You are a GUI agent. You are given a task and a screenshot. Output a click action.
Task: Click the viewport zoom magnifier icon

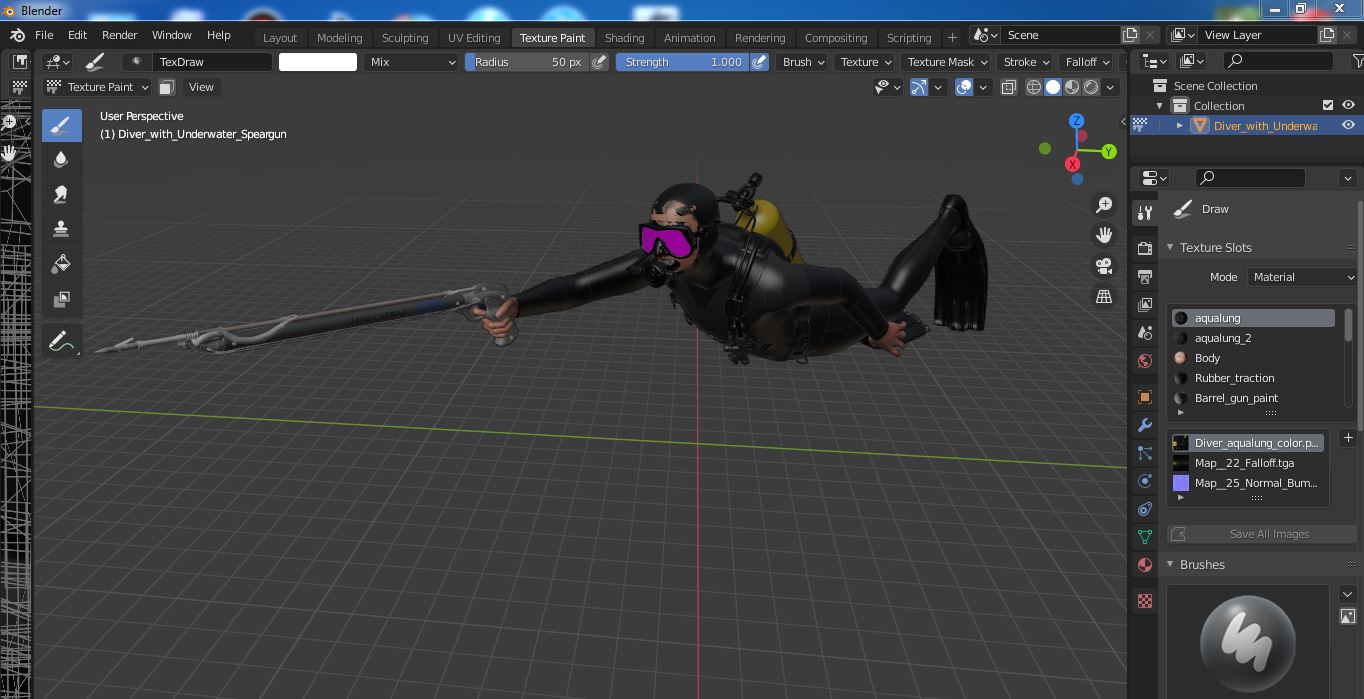coord(1104,205)
